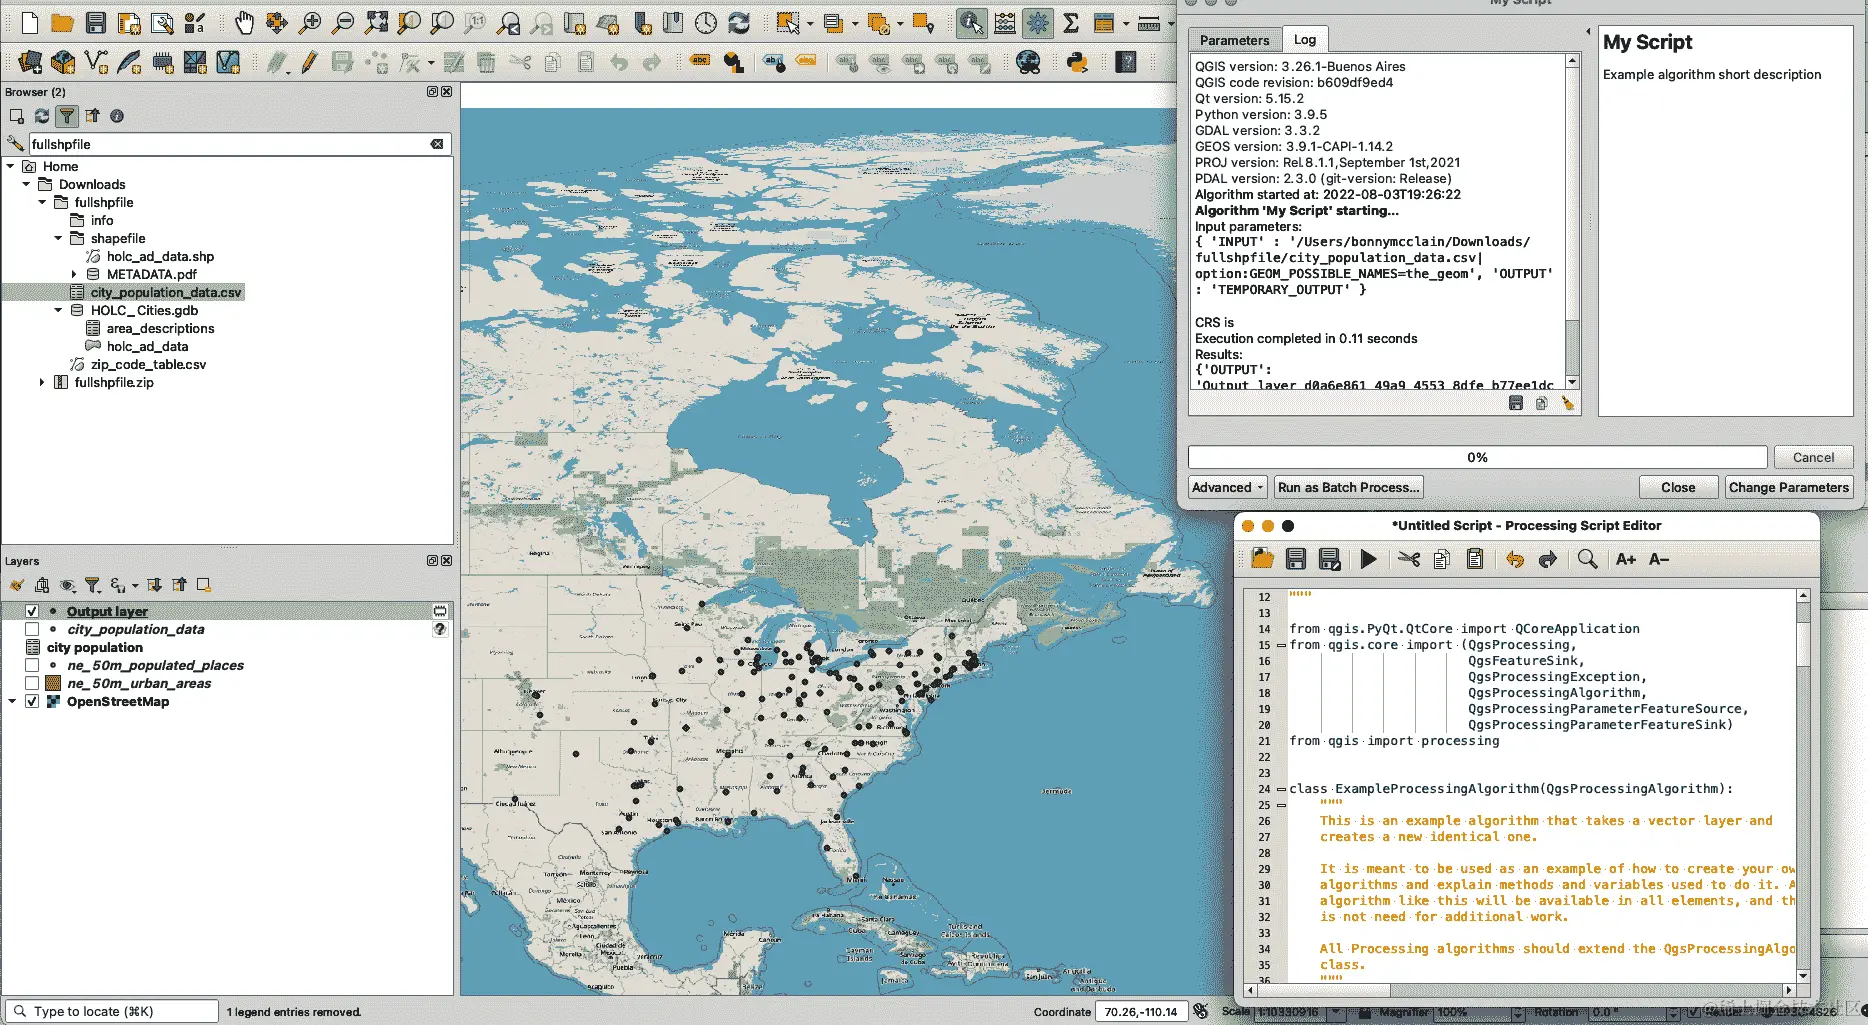Refresh the map canvas

click(739, 23)
